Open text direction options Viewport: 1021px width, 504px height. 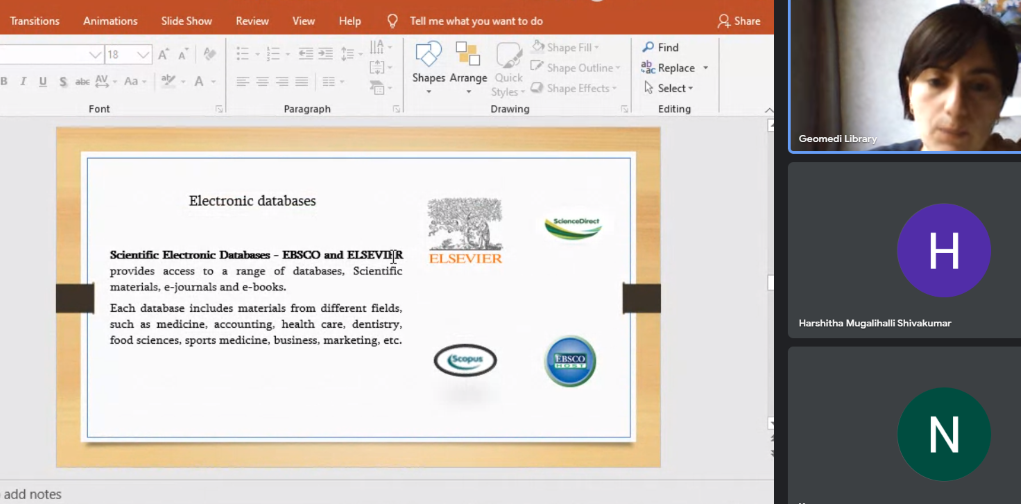380,48
